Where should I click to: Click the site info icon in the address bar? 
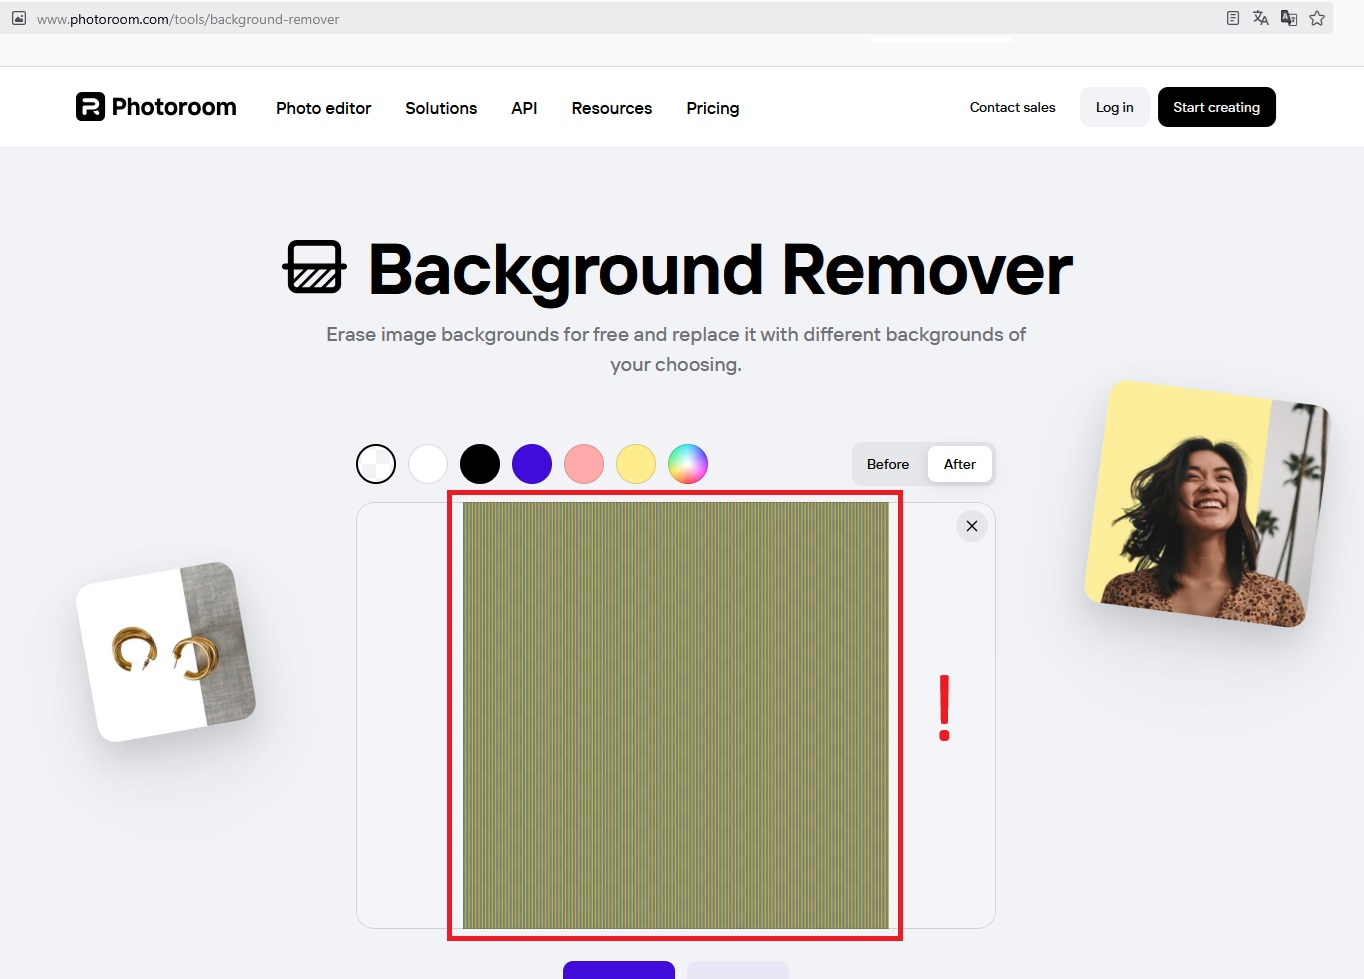pyautogui.click(x=19, y=18)
